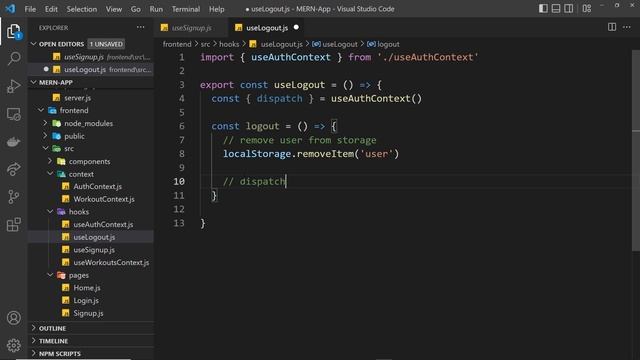The height and width of the screenshot is (360, 640).
Task: Open the Run menu
Action: (x=156, y=9)
